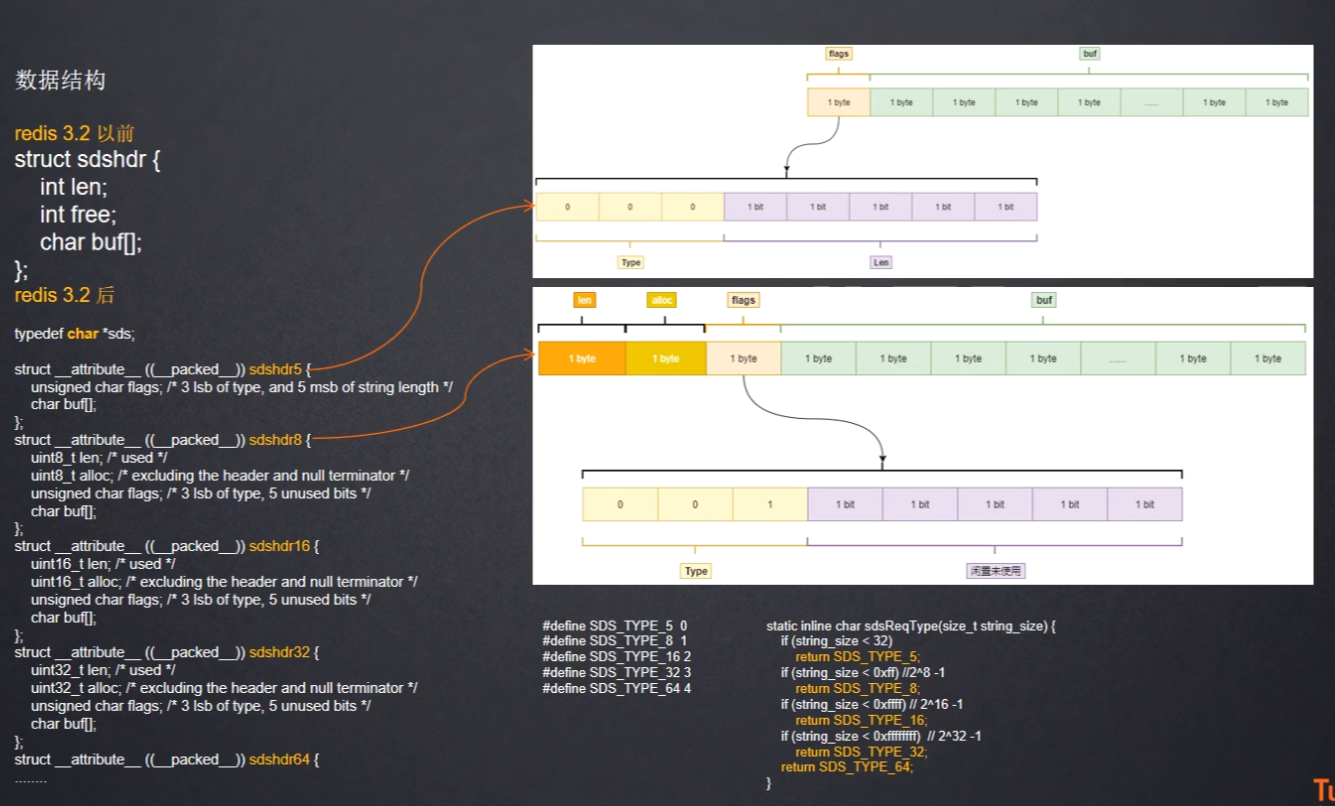Click the "return SDS_TYPE_5;" line

(x=858, y=657)
